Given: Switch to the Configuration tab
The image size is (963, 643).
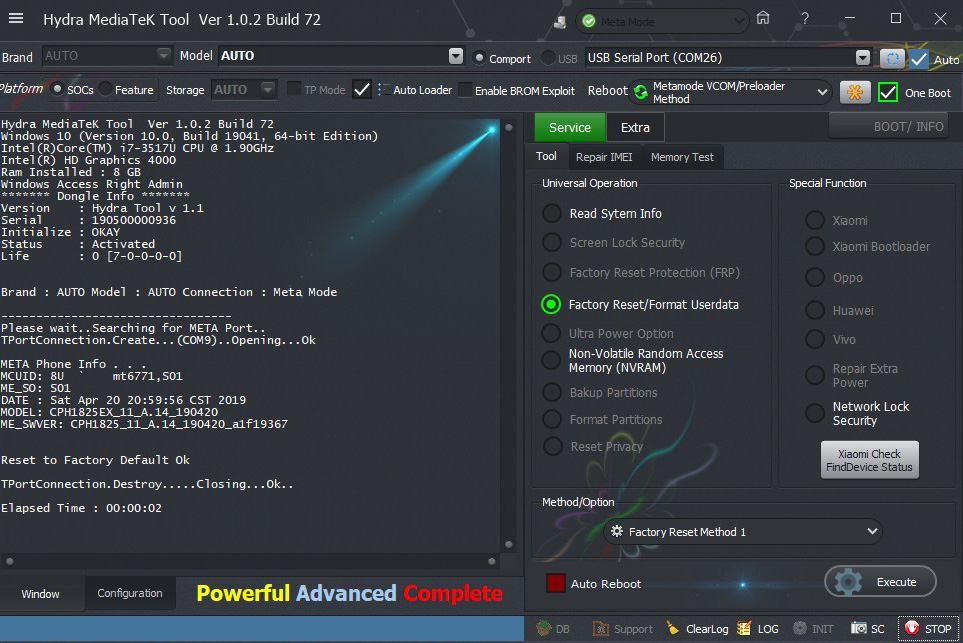Looking at the screenshot, I should point(130,593).
